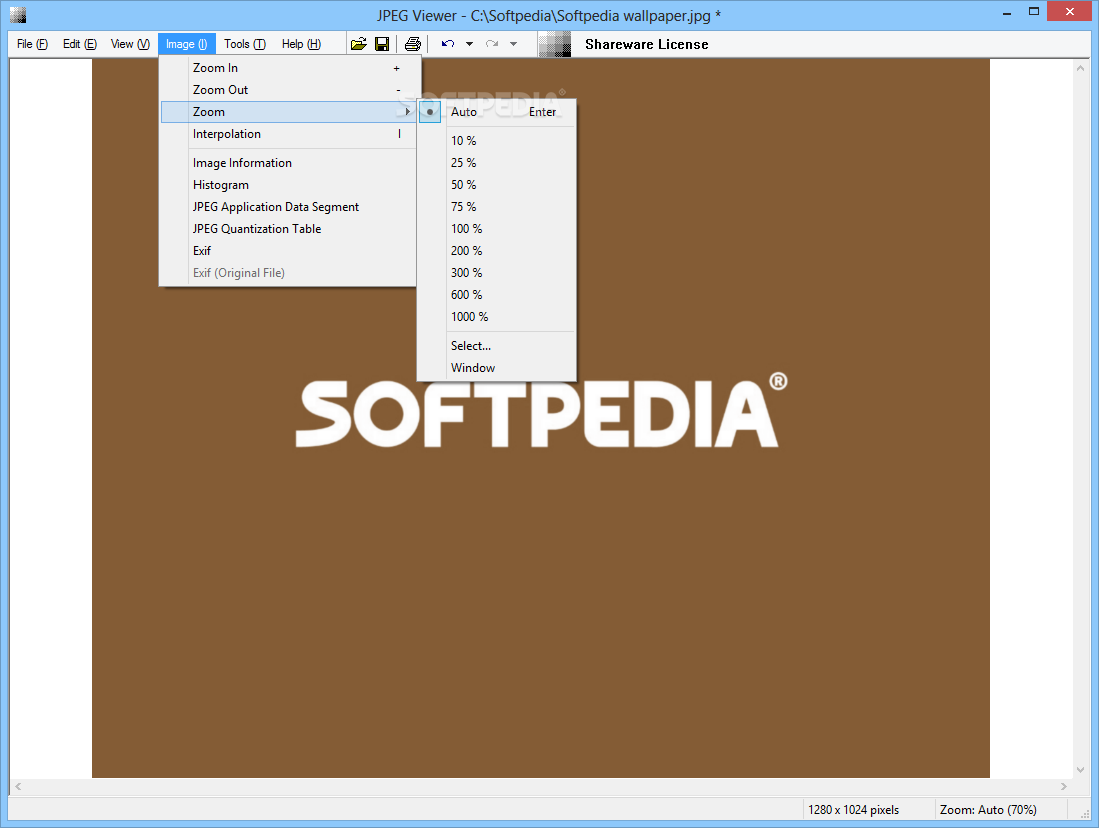Open Image Information

[289, 163]
